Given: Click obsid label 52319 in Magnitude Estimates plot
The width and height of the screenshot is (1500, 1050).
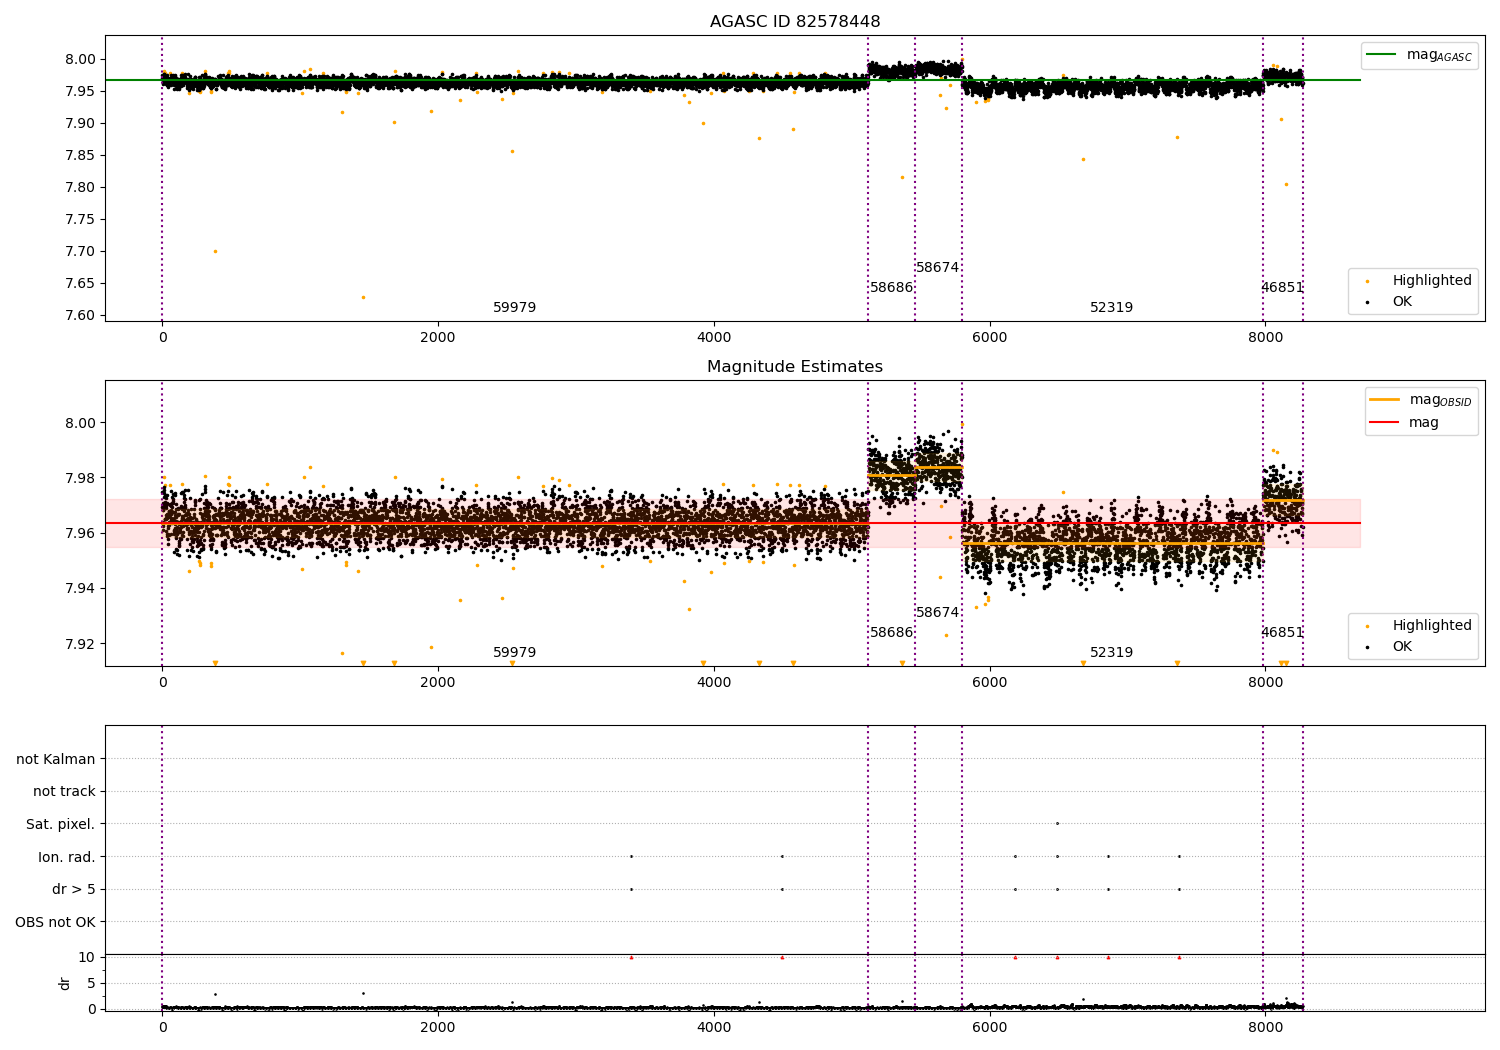Looking at the screenshot, I should (1111, 653).
